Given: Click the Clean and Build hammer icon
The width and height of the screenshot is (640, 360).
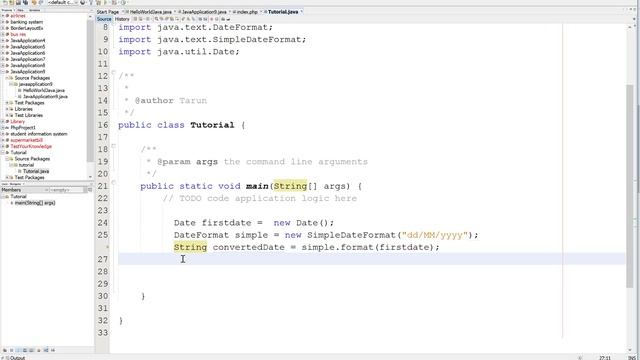Looking at the screenshot, I should pos(98,2).
